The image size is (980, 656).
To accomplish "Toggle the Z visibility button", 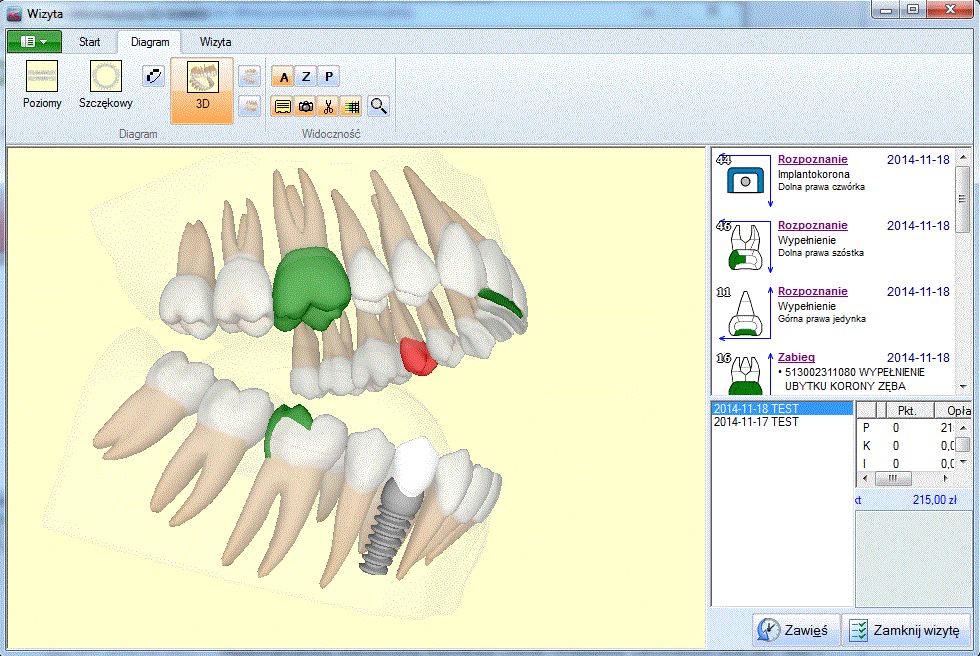I will [x=306, y=77].
